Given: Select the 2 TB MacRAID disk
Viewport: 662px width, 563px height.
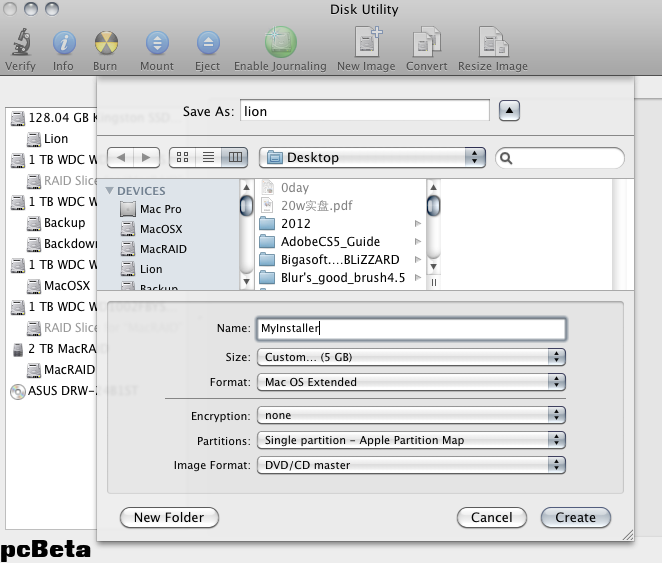Looking at the screenshot, I should pos(54,349).
